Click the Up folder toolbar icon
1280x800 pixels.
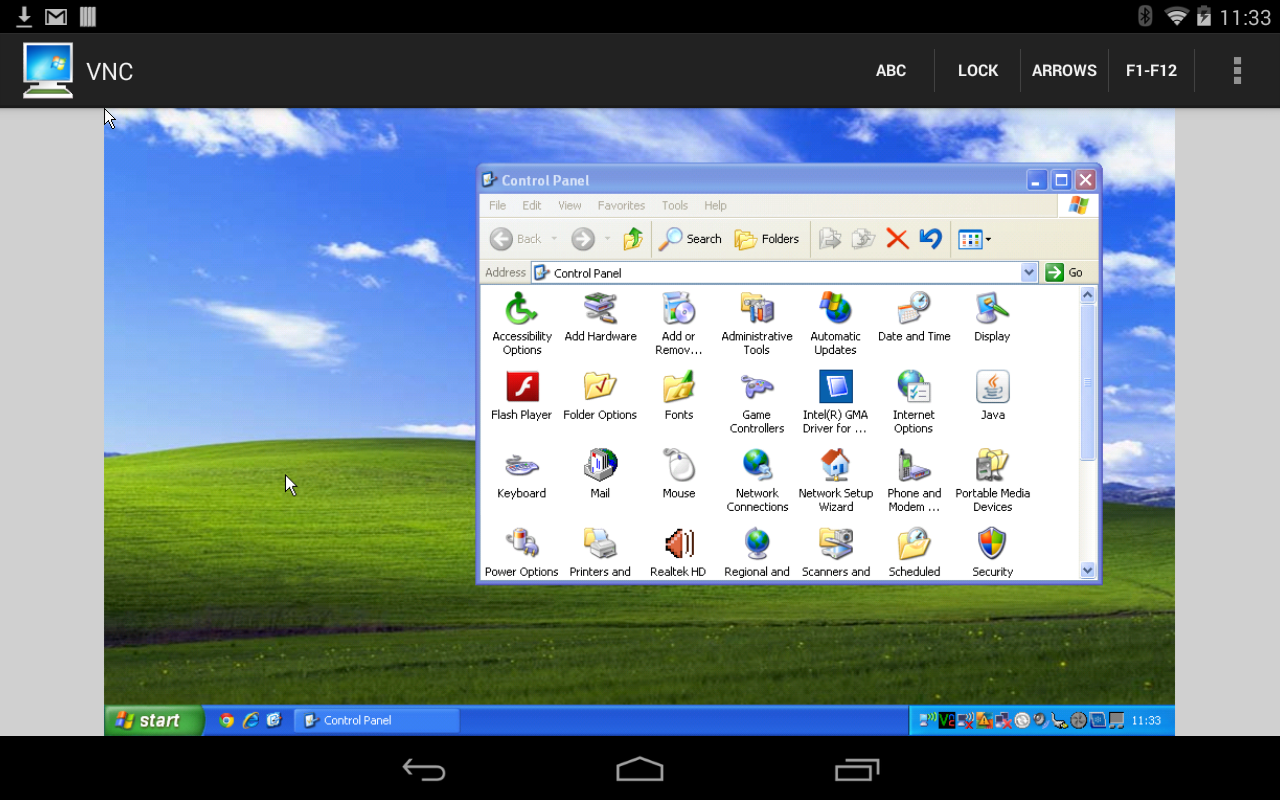tap(632, 239)
